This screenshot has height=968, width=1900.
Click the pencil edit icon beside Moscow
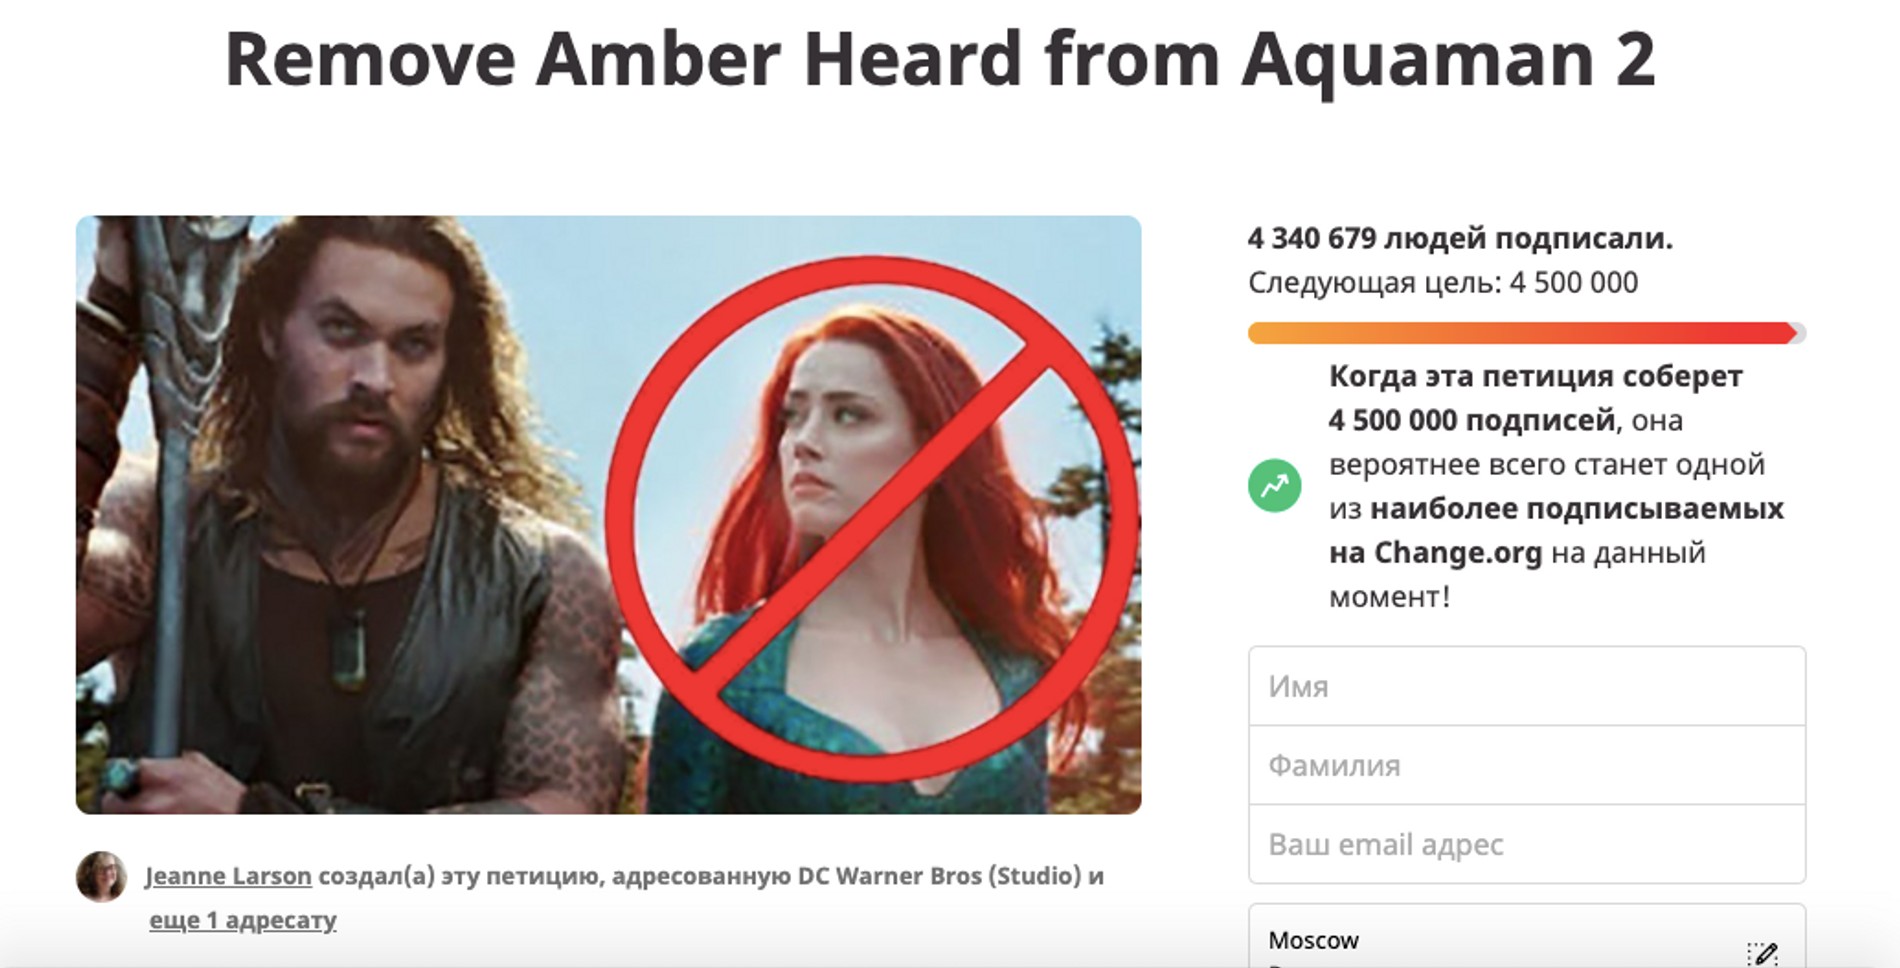click(1762, 953)
